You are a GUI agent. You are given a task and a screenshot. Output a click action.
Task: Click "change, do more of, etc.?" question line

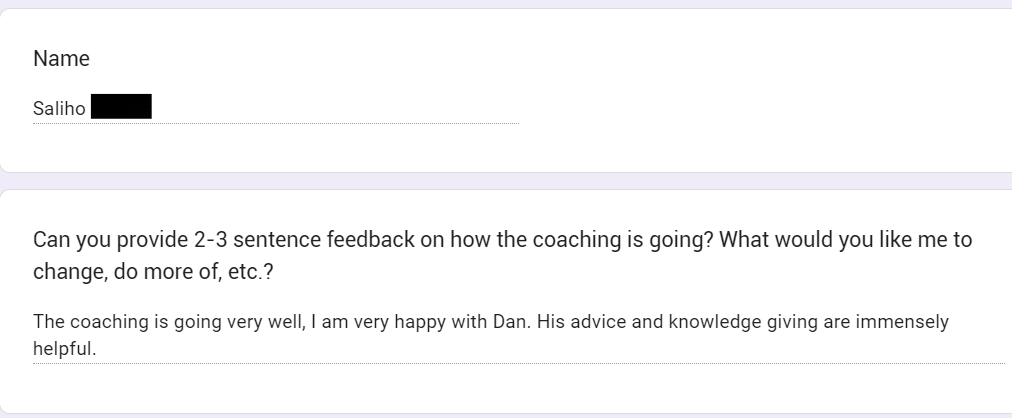153,272
